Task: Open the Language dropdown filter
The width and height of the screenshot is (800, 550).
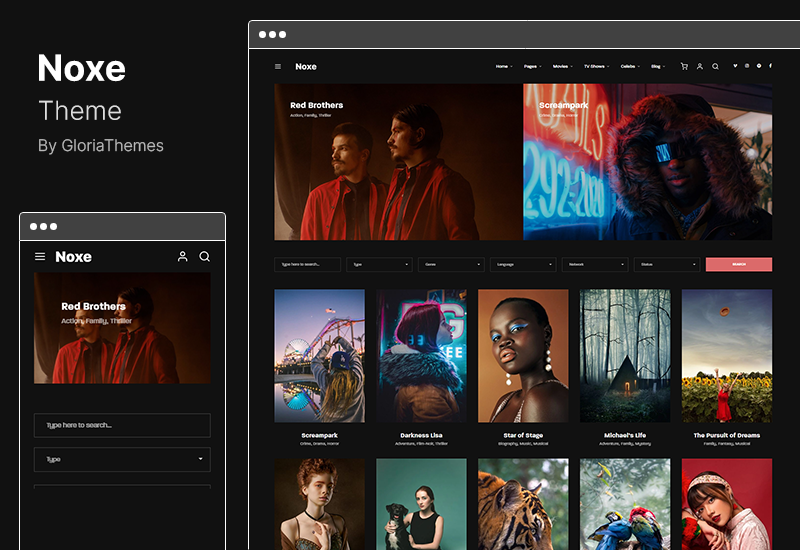Action: click(523, 264)
